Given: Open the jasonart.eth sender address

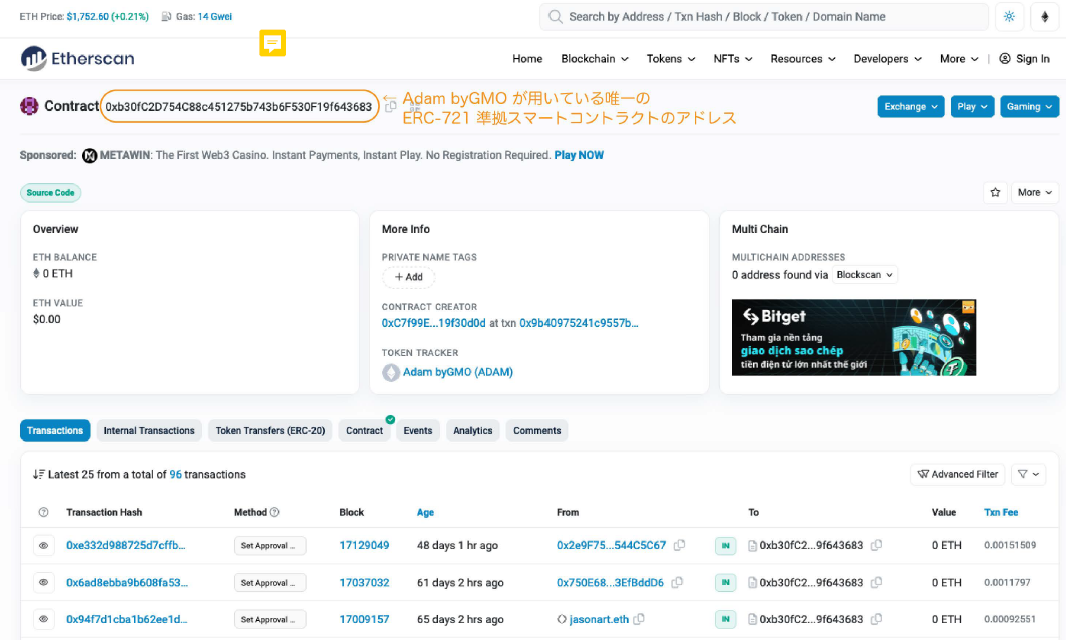Looking at the screenshot, I should (599, 619).
